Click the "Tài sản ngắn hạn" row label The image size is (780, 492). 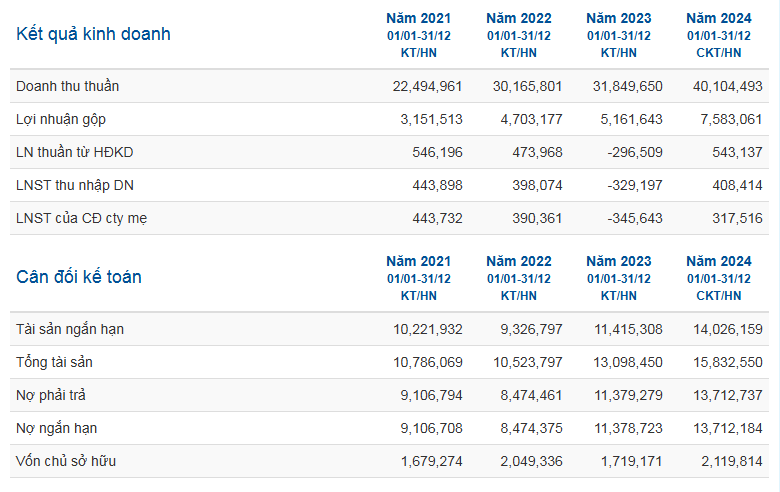(70, 329)
